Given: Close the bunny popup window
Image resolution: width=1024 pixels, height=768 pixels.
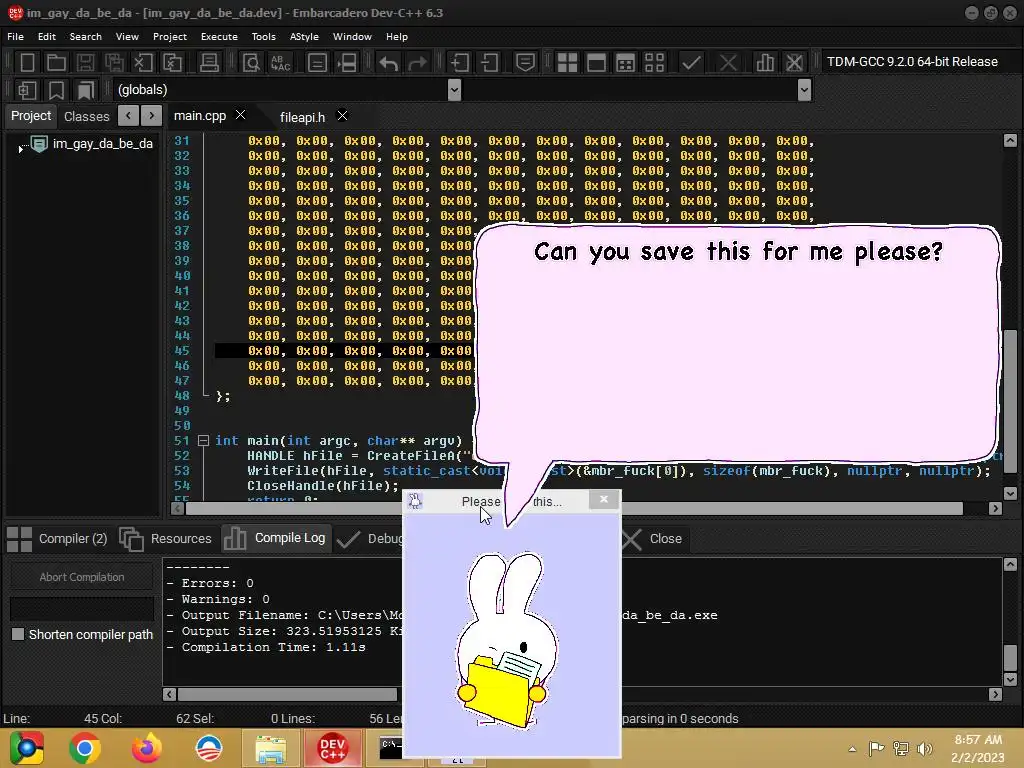Looking at the screenshot, I should click(x=604, y=500).
